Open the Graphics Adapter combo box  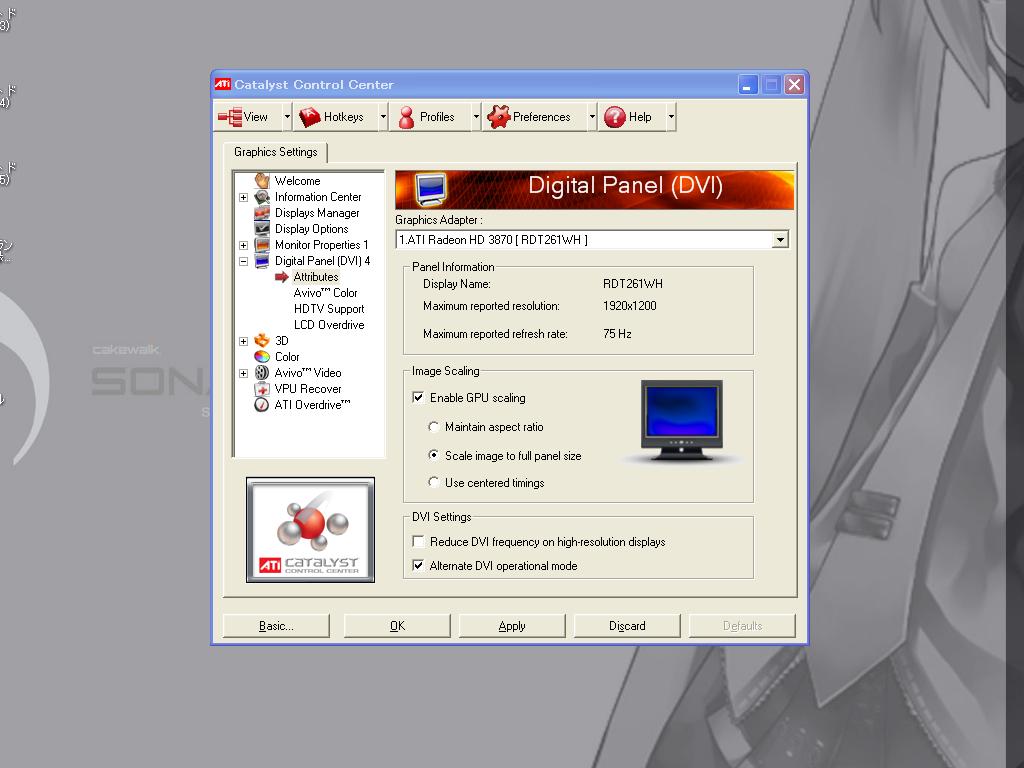click(780, 240)
